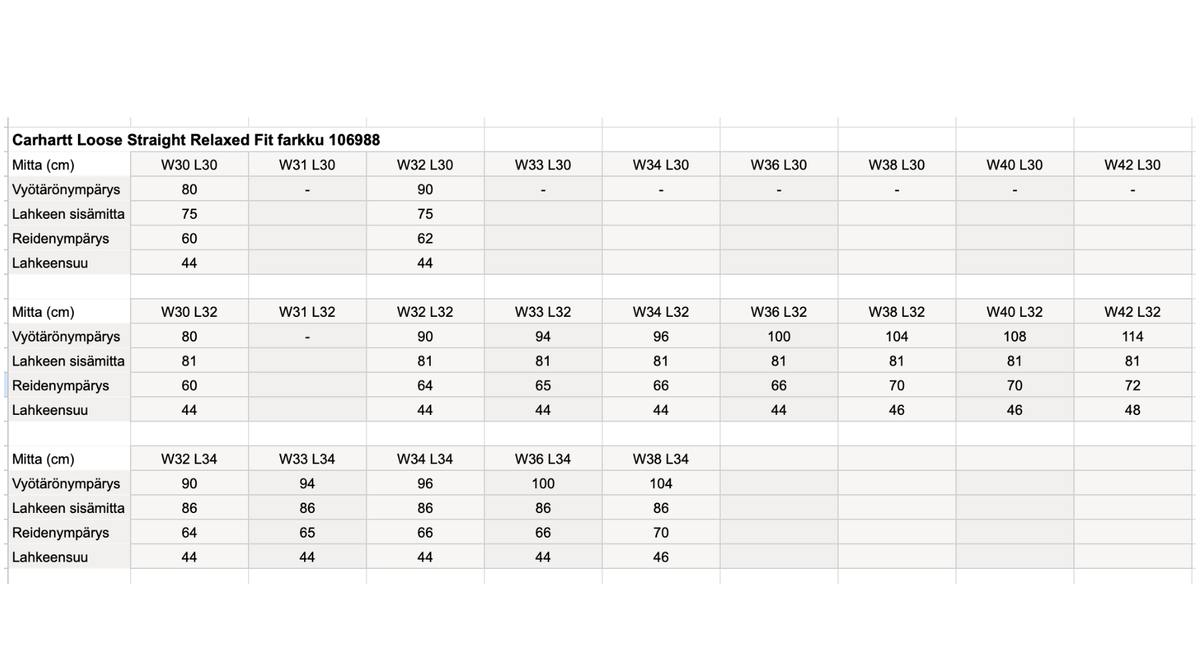Select the W36 L34 header cell
The image size is (1200, 667).
point(543,459)
